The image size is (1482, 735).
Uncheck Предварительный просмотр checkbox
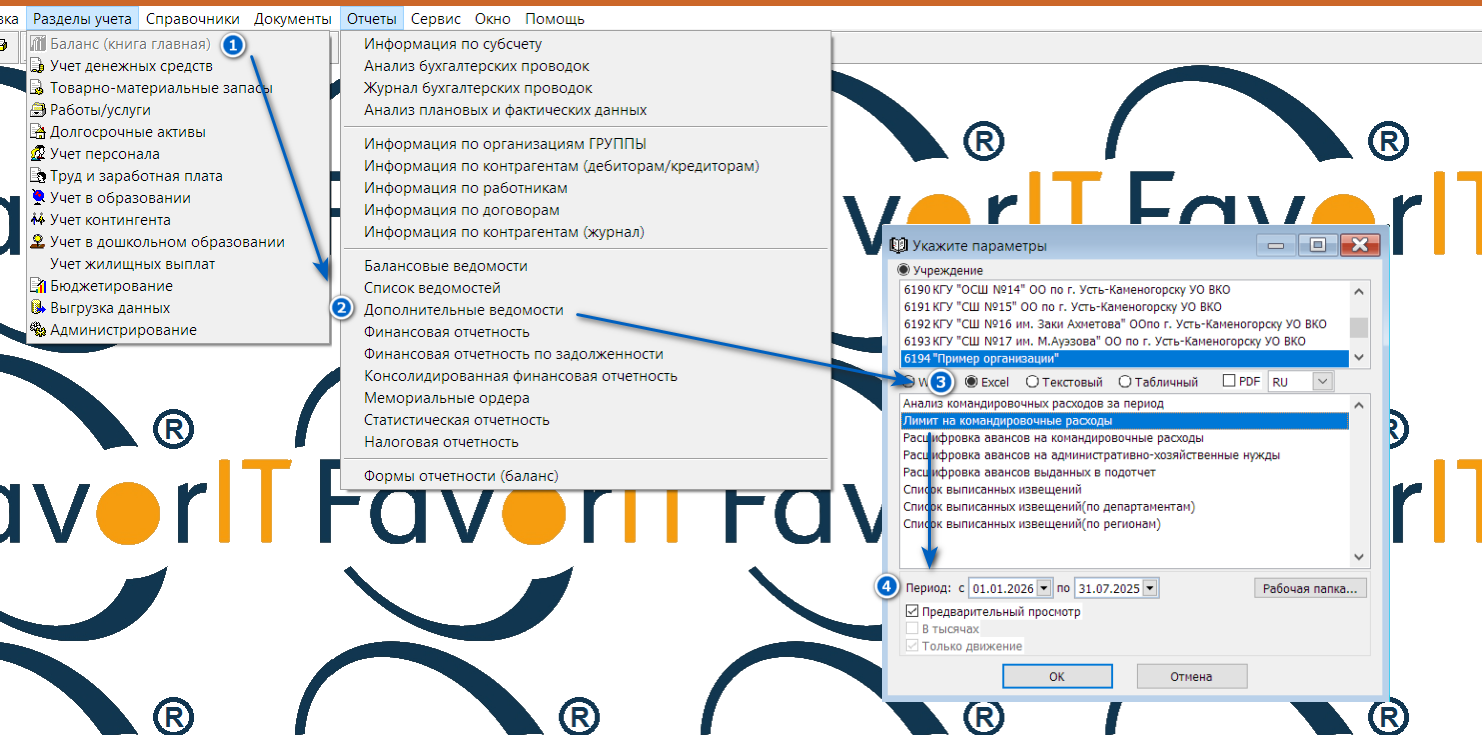912,611
